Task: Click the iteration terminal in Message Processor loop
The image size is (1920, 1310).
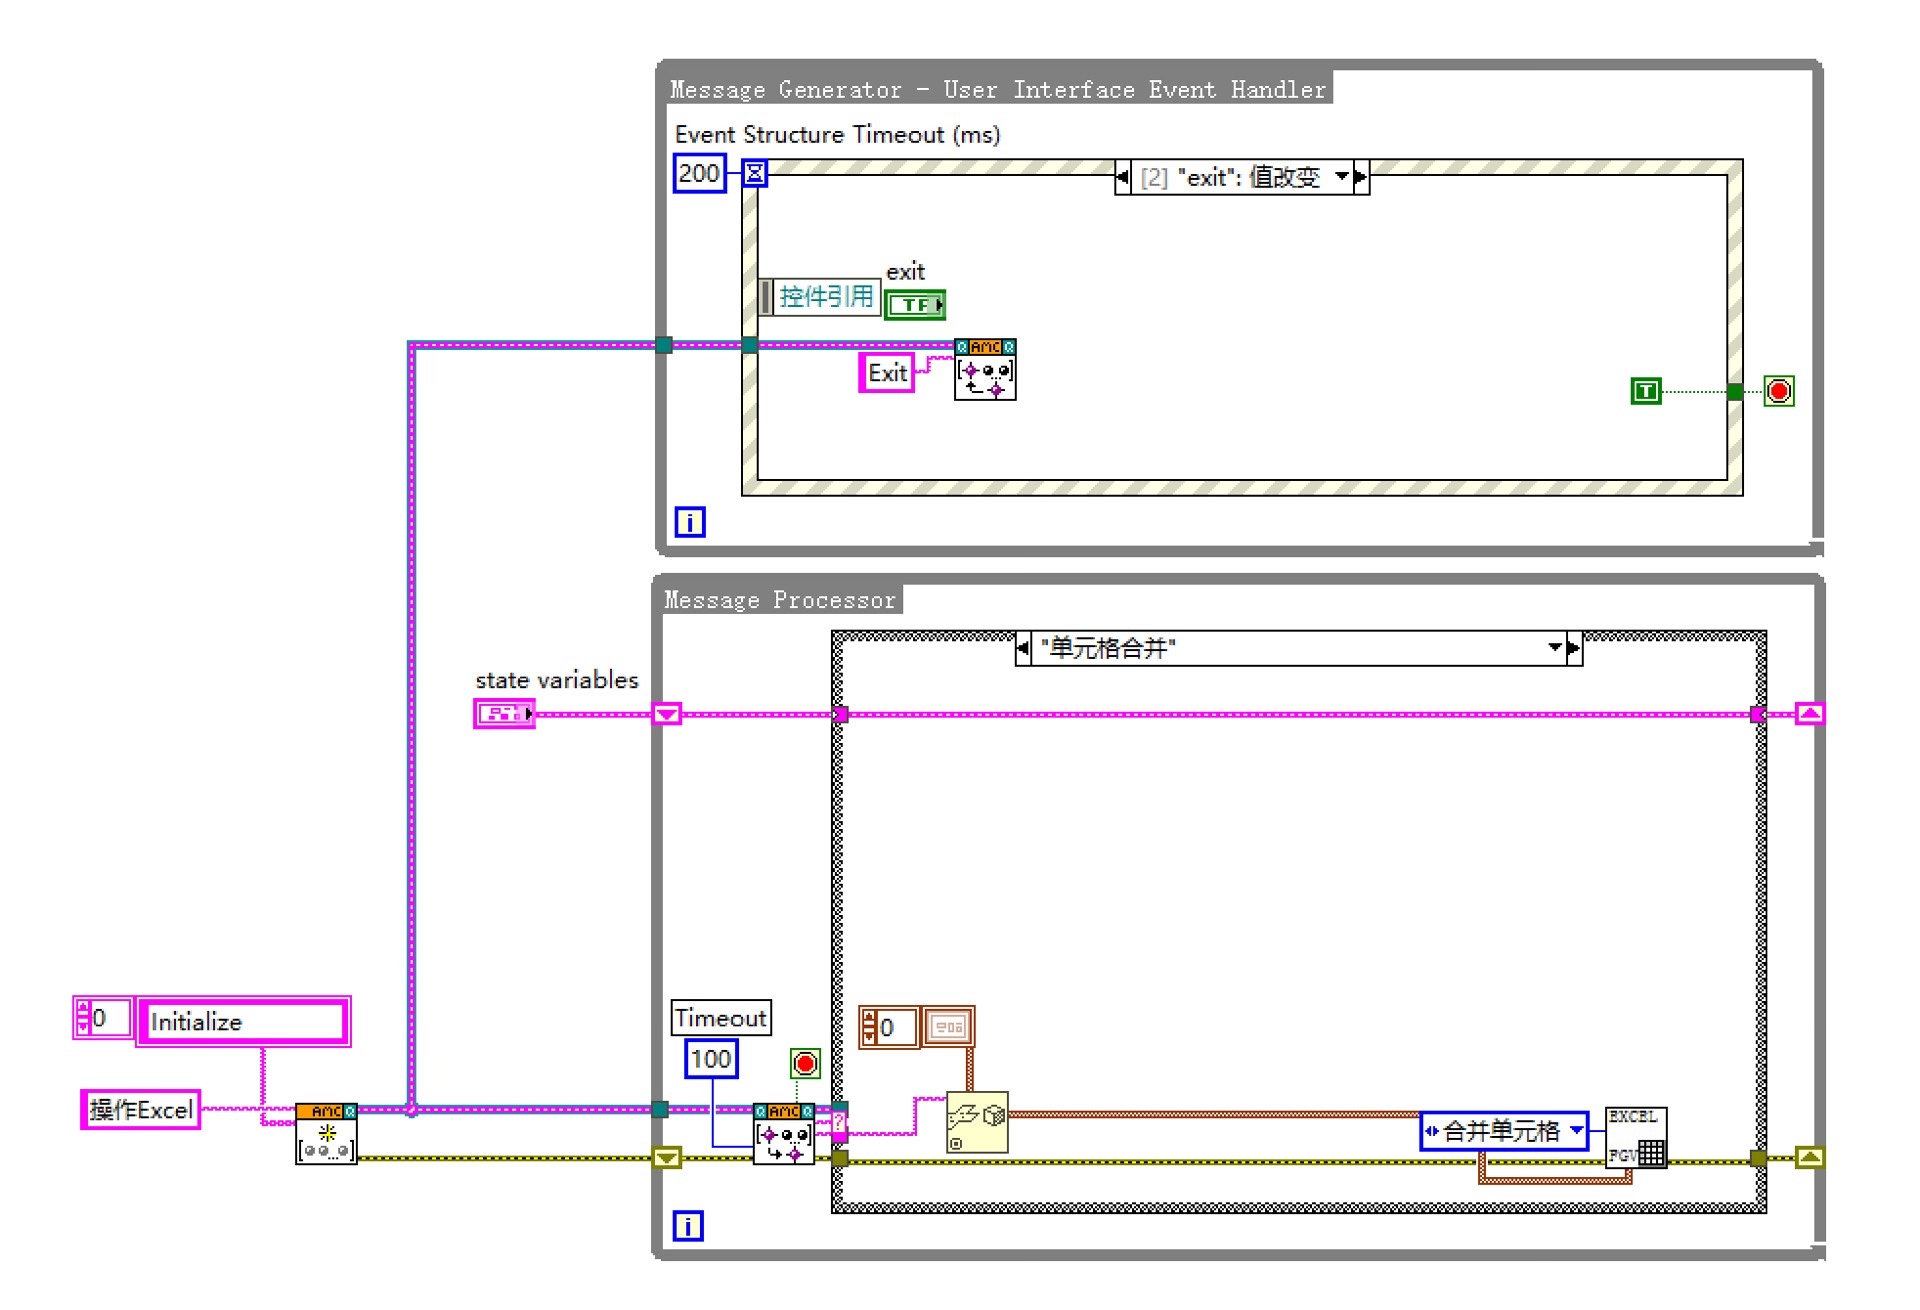Action: click(x=688, y=1225)
